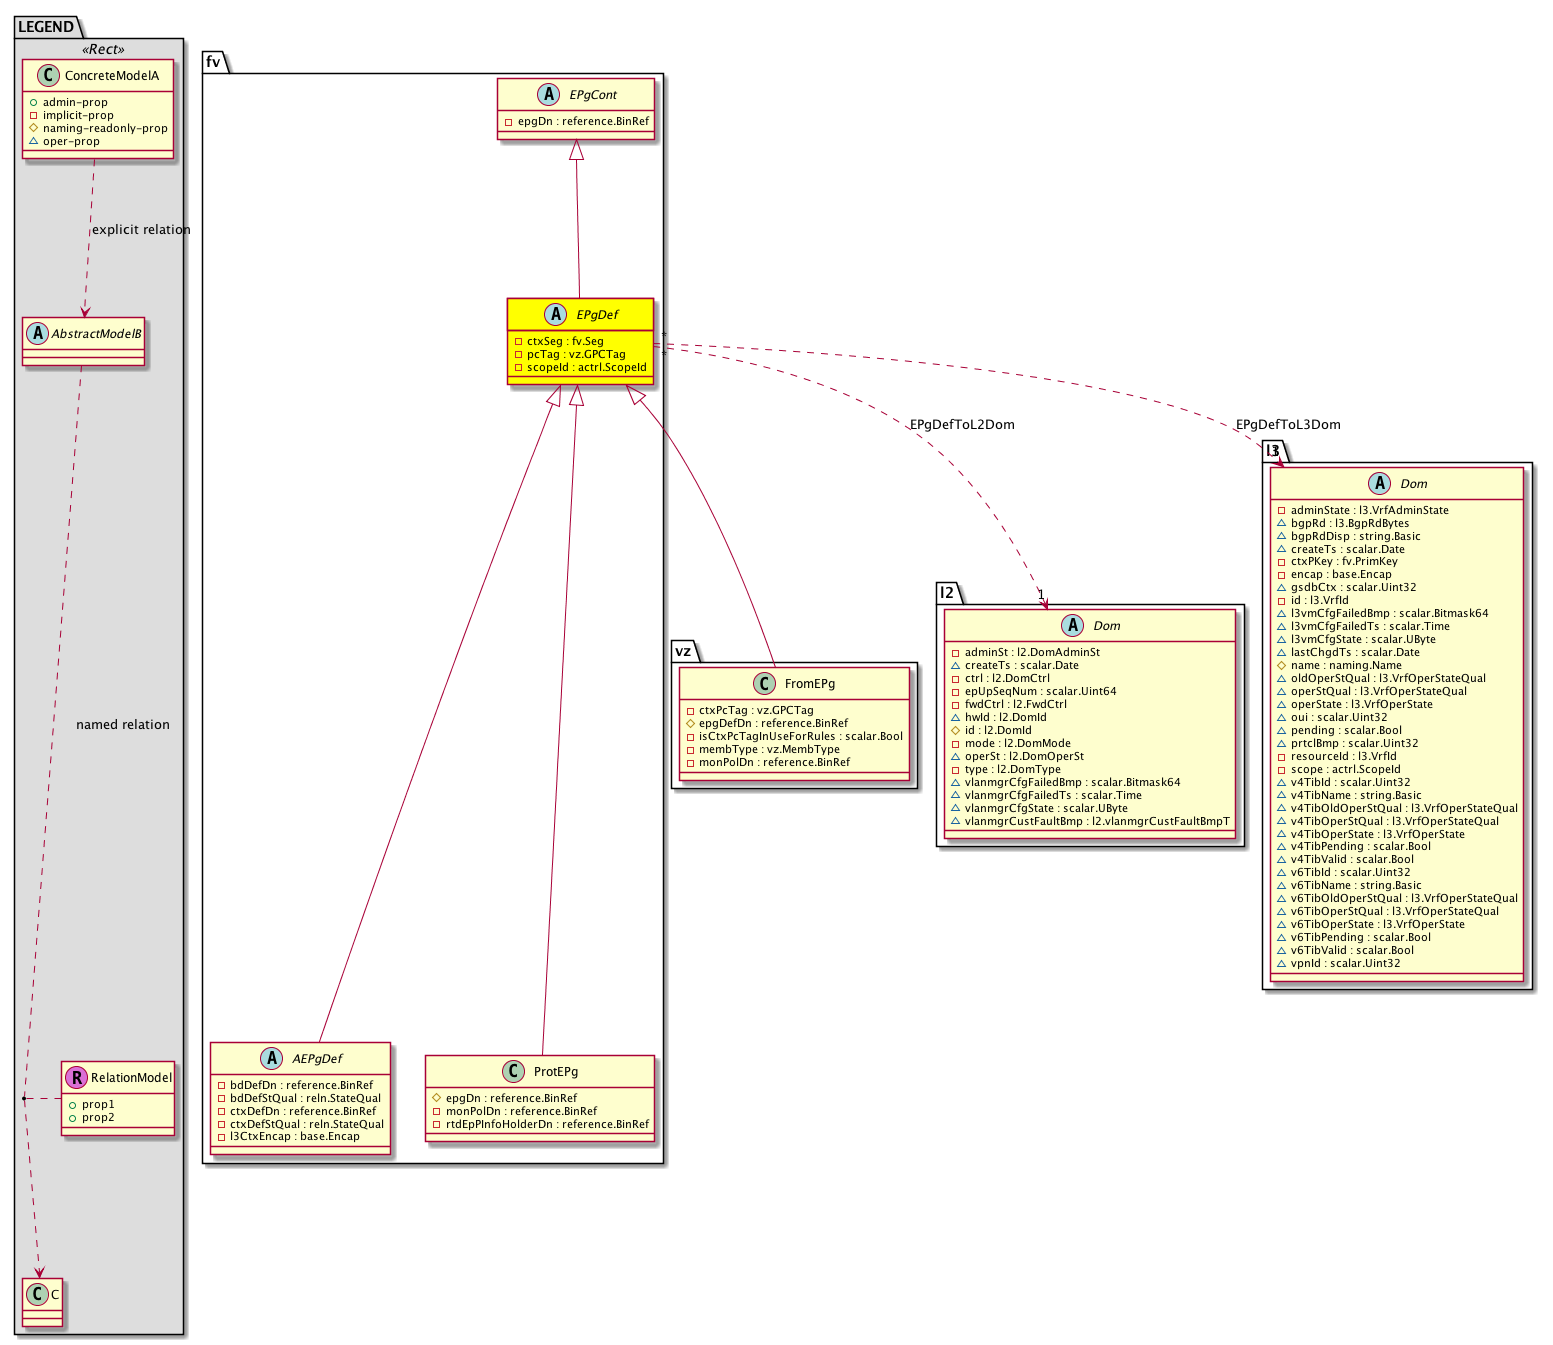Click the pink 'R' icon of RelationModel
Screen dimensions: 1553x1345
76,1078
